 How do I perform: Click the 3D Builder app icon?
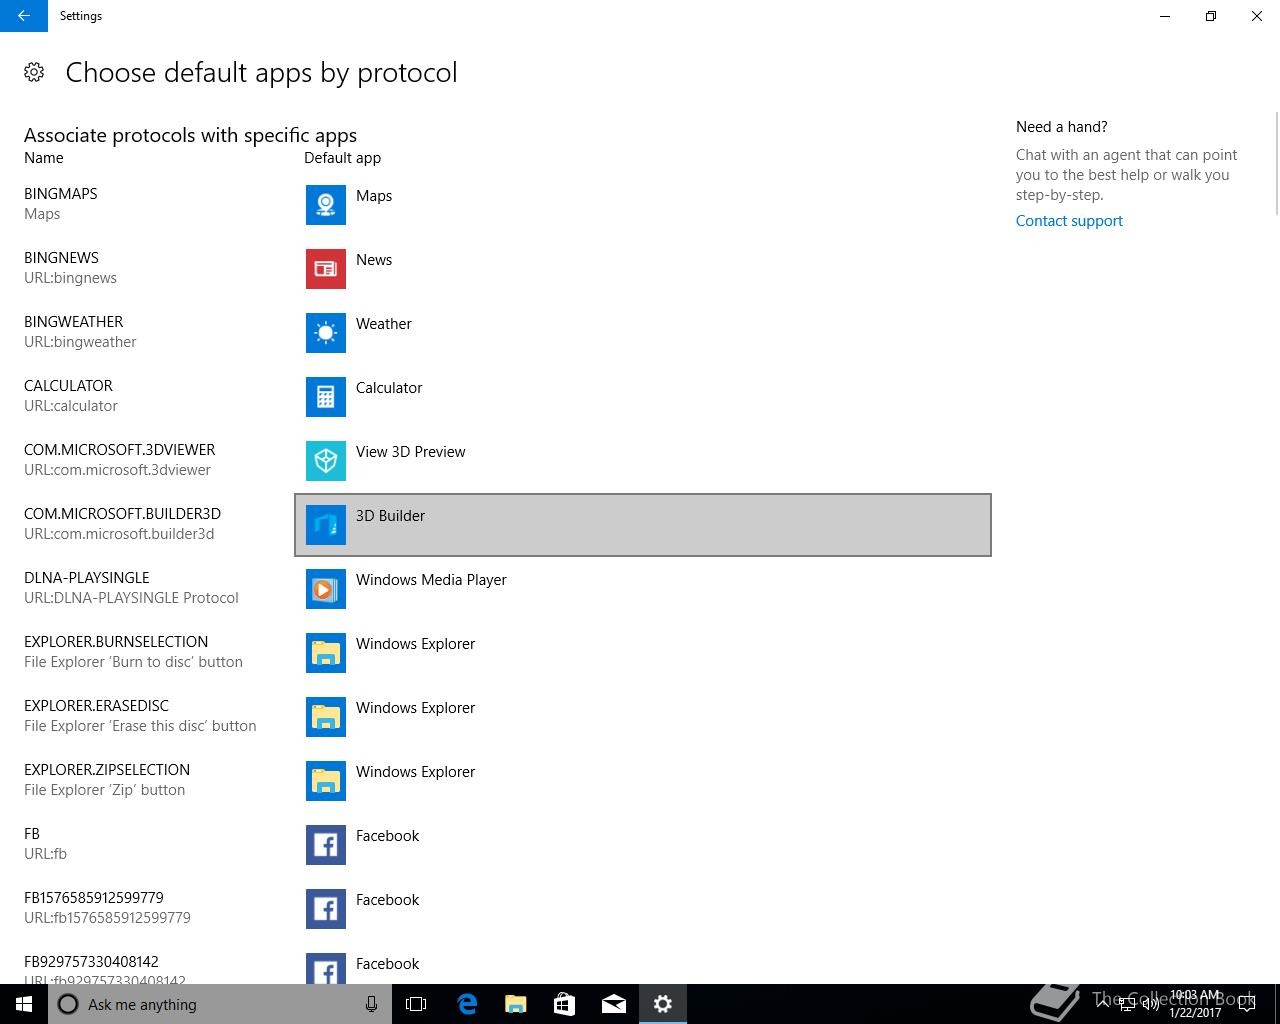click(x=326, y=525)
